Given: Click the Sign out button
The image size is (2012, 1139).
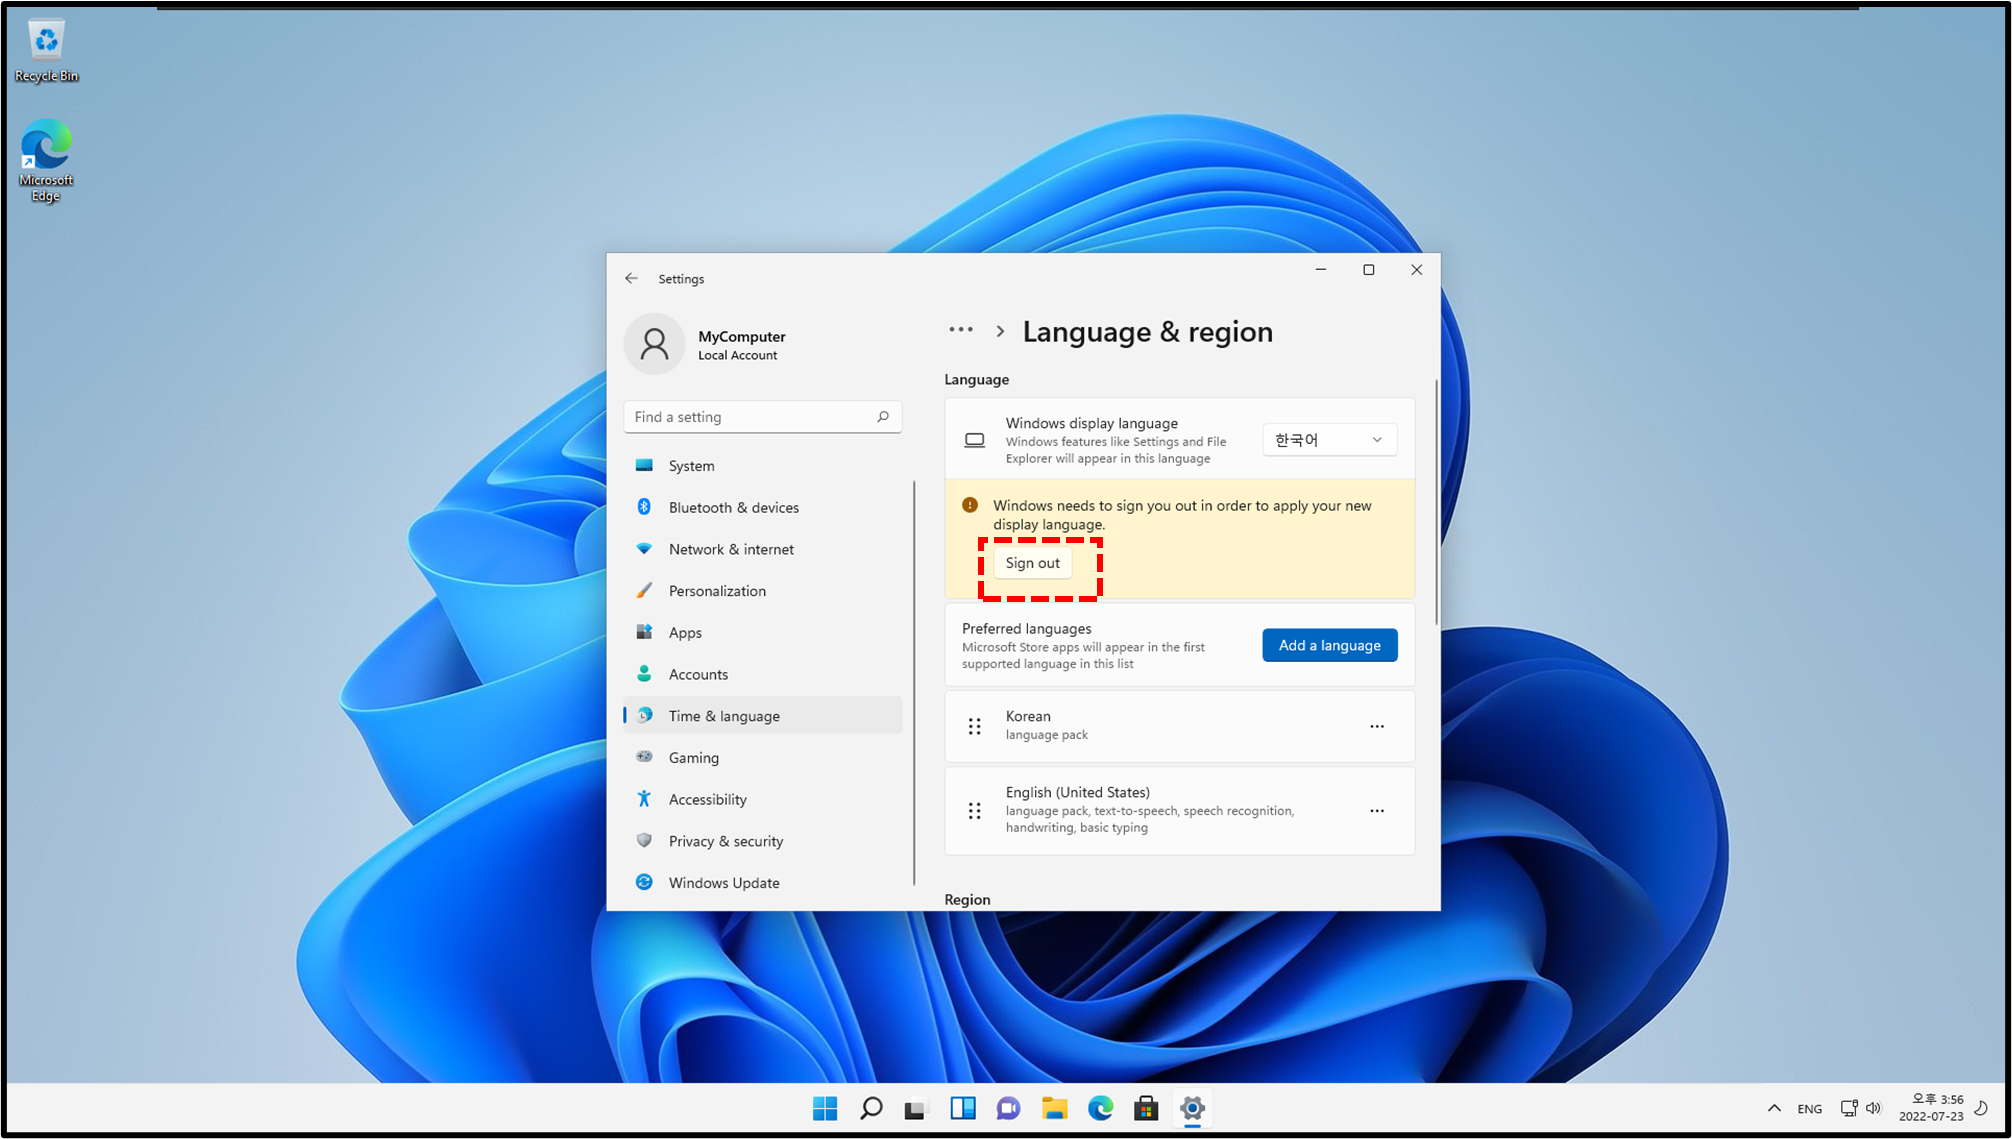Looking at the screenshot, I should click(1032, 563).
